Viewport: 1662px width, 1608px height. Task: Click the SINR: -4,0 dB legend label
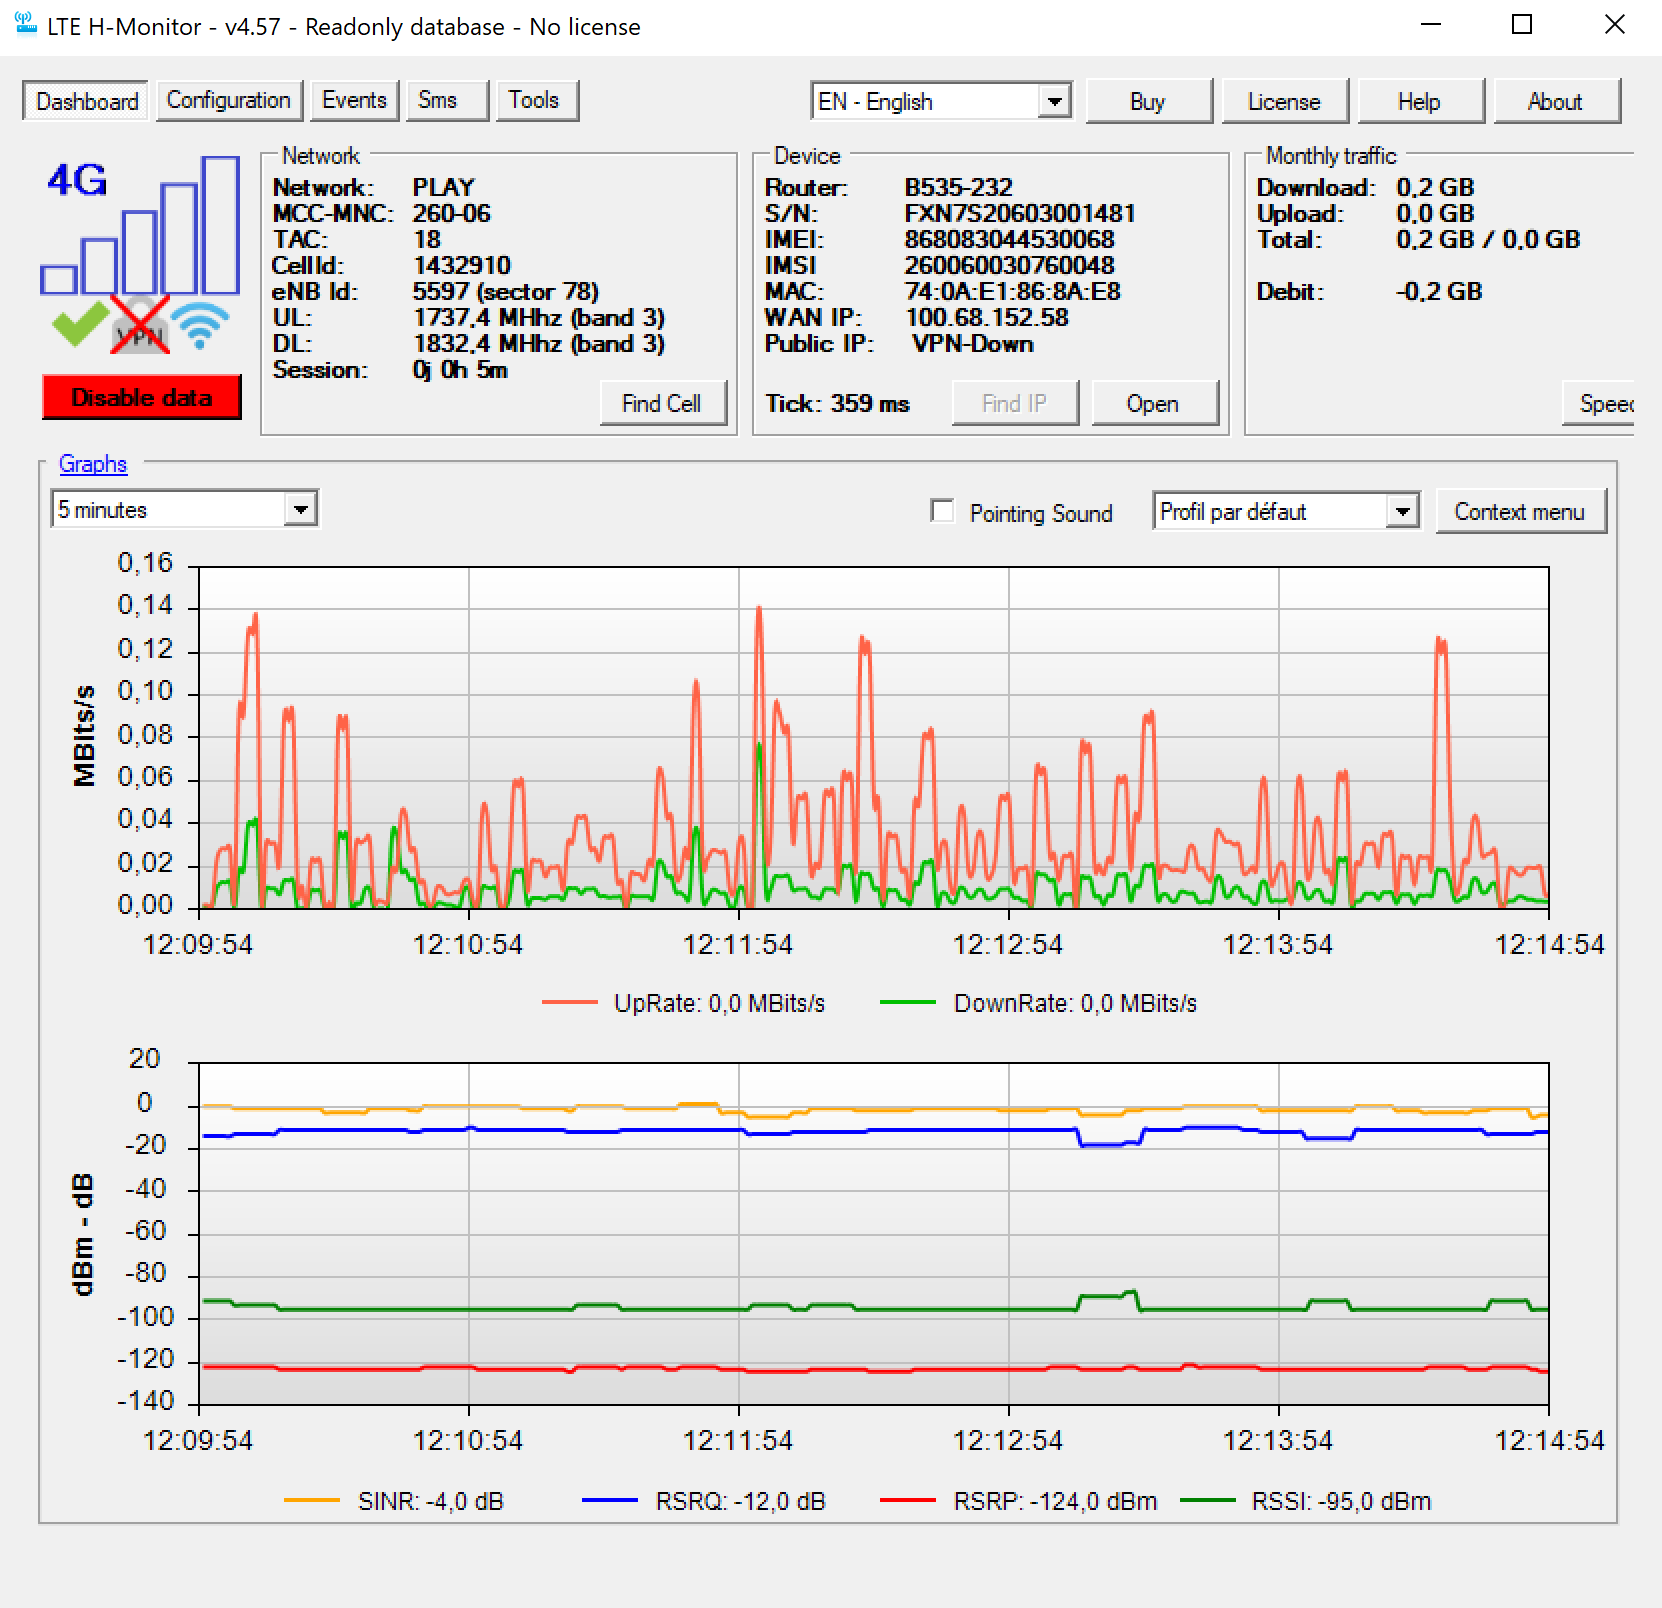tap(431, 1501)
